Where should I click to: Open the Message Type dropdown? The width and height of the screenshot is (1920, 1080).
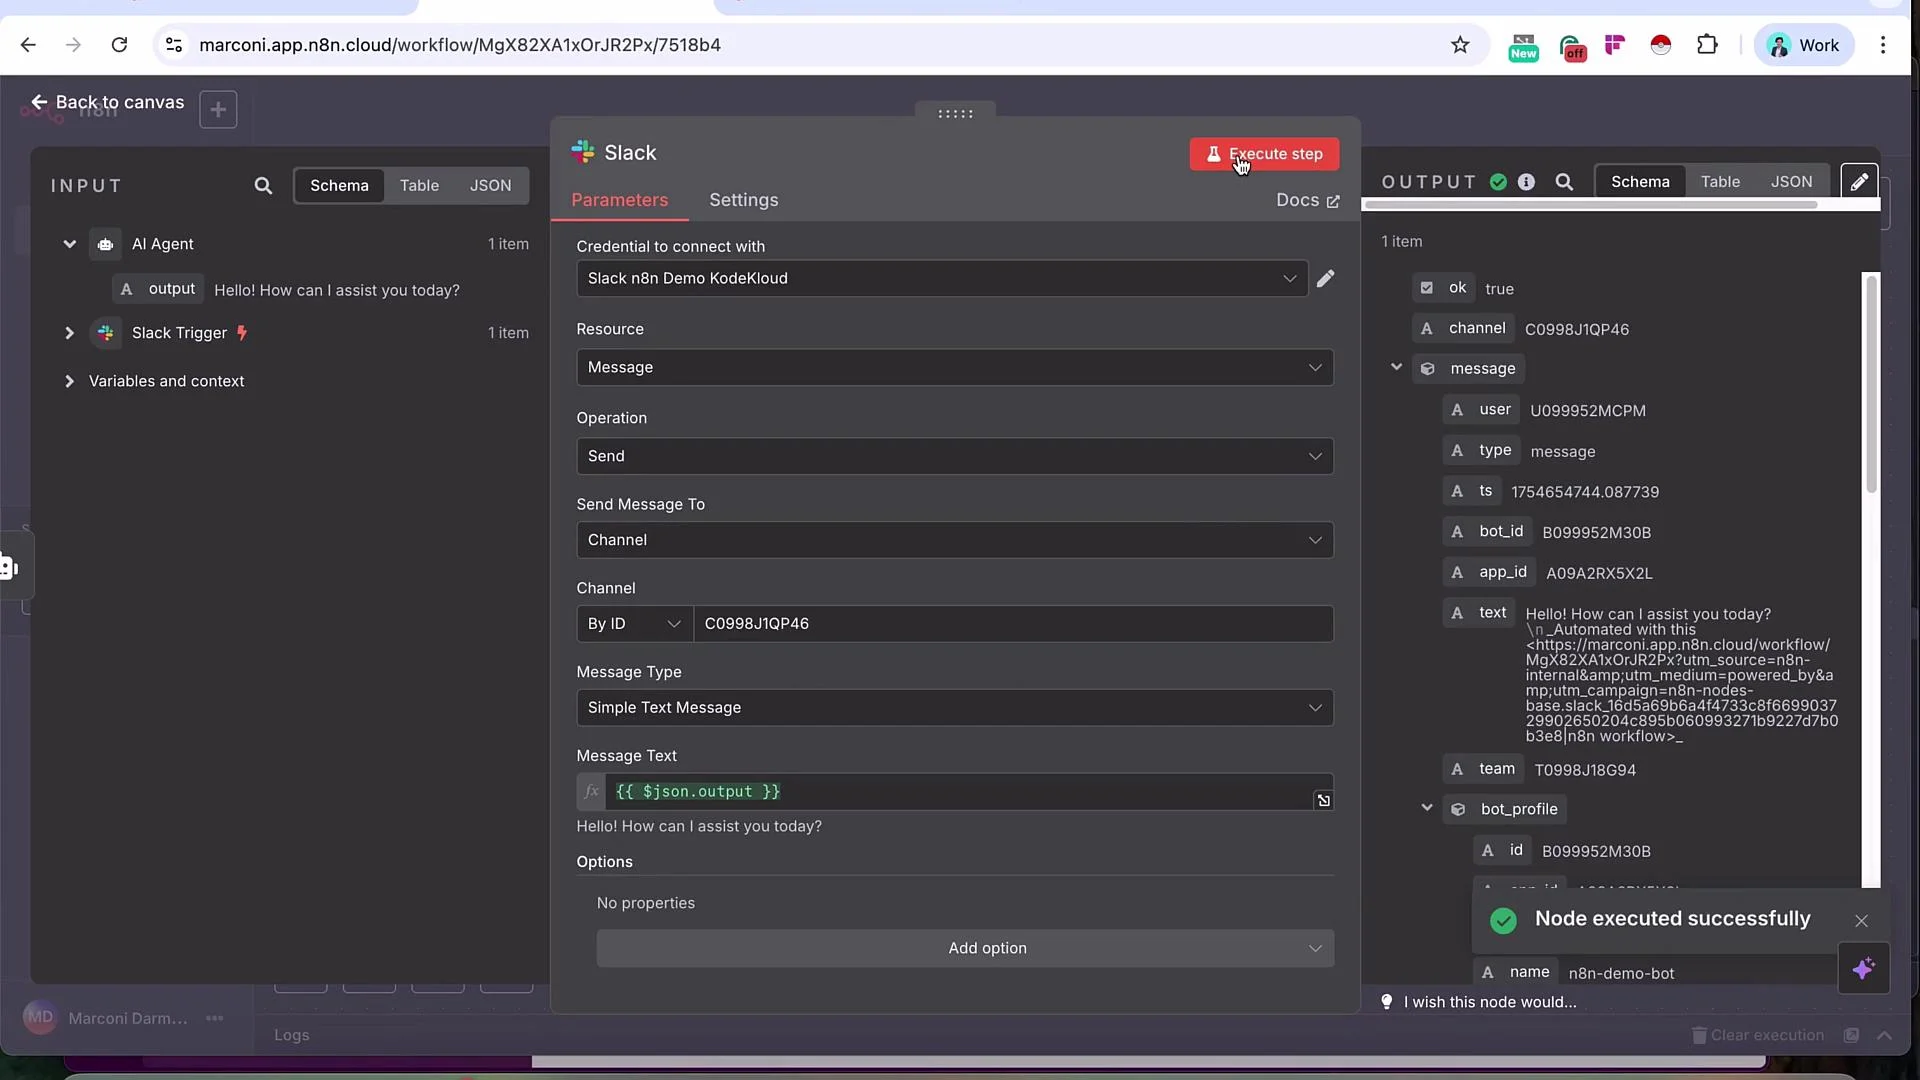955,708
